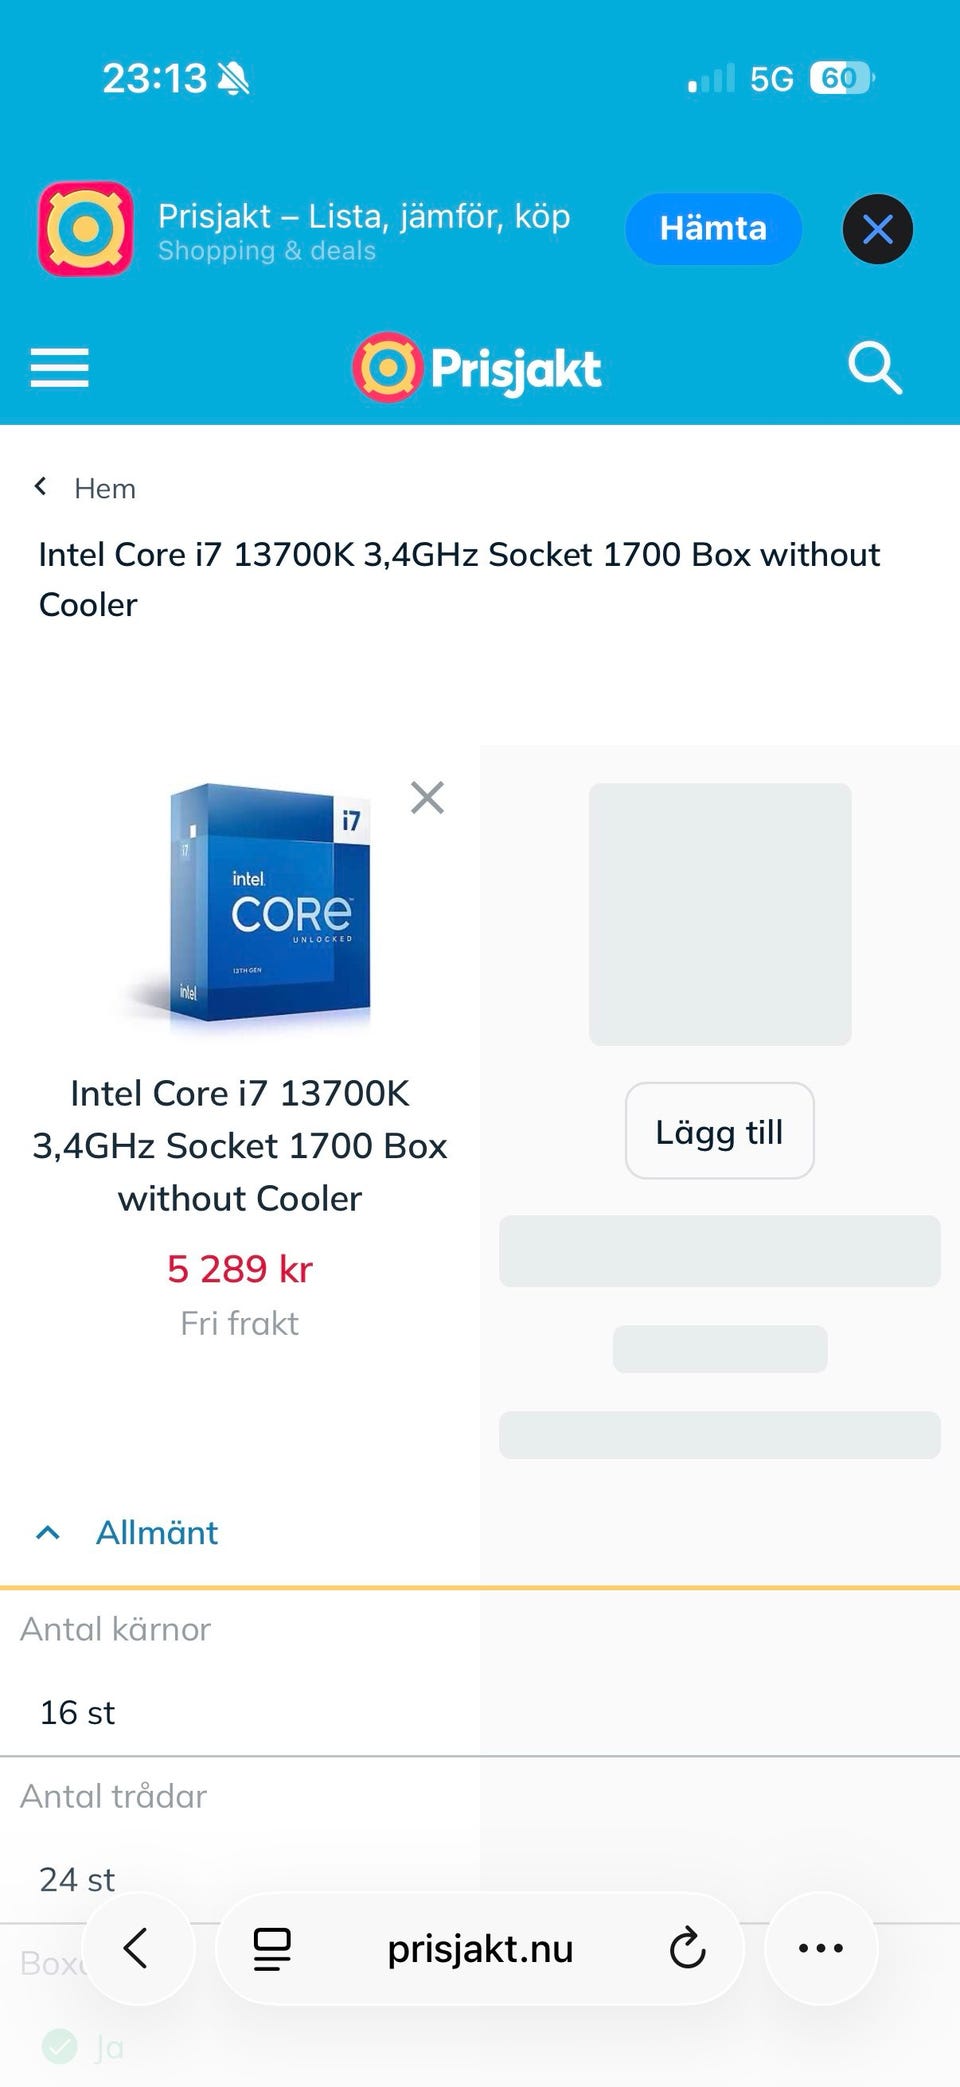Open the hamburger navigation menu

(60, 367)
